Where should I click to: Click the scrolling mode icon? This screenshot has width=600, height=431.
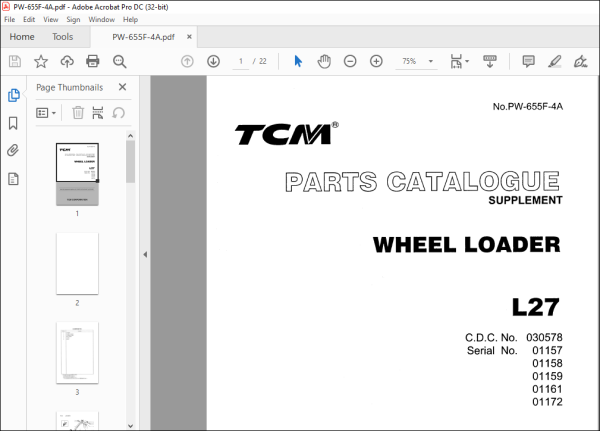point(490,61)
